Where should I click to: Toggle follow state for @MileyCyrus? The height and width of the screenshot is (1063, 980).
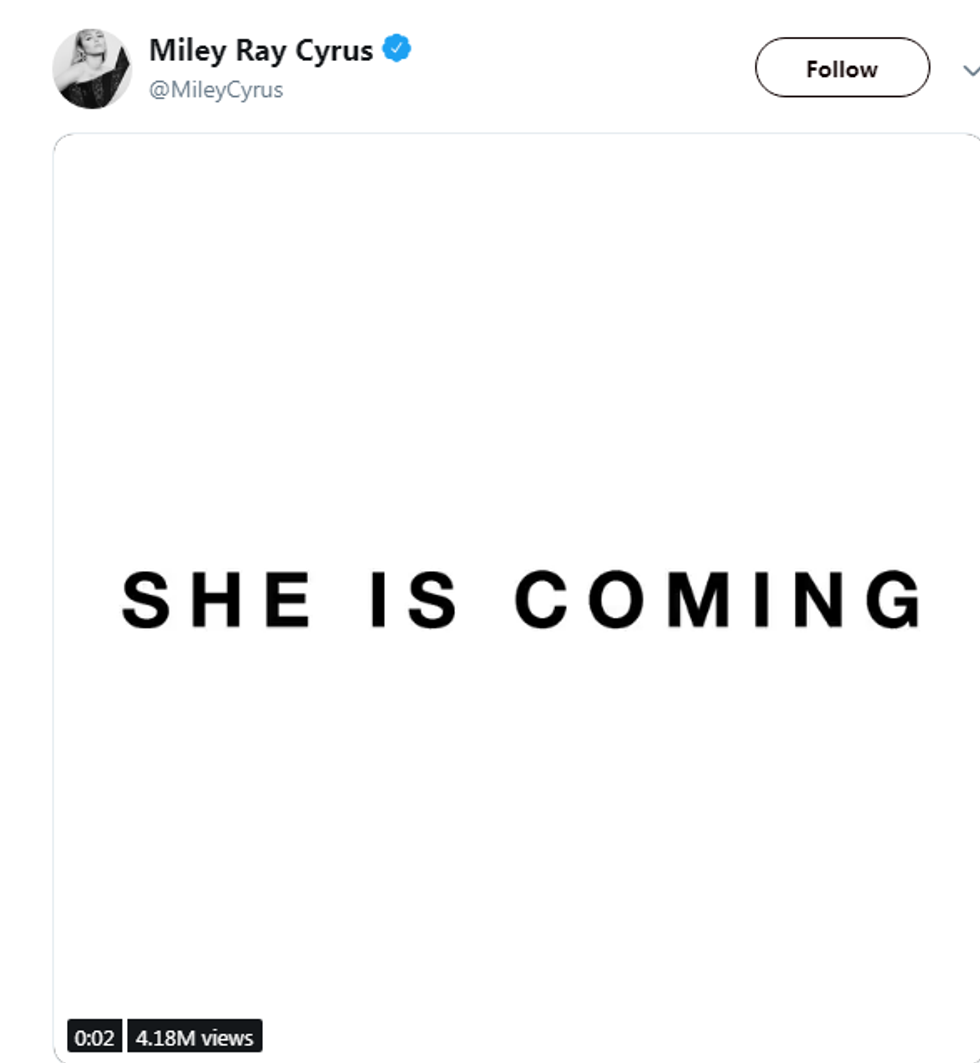pos(841,68)
